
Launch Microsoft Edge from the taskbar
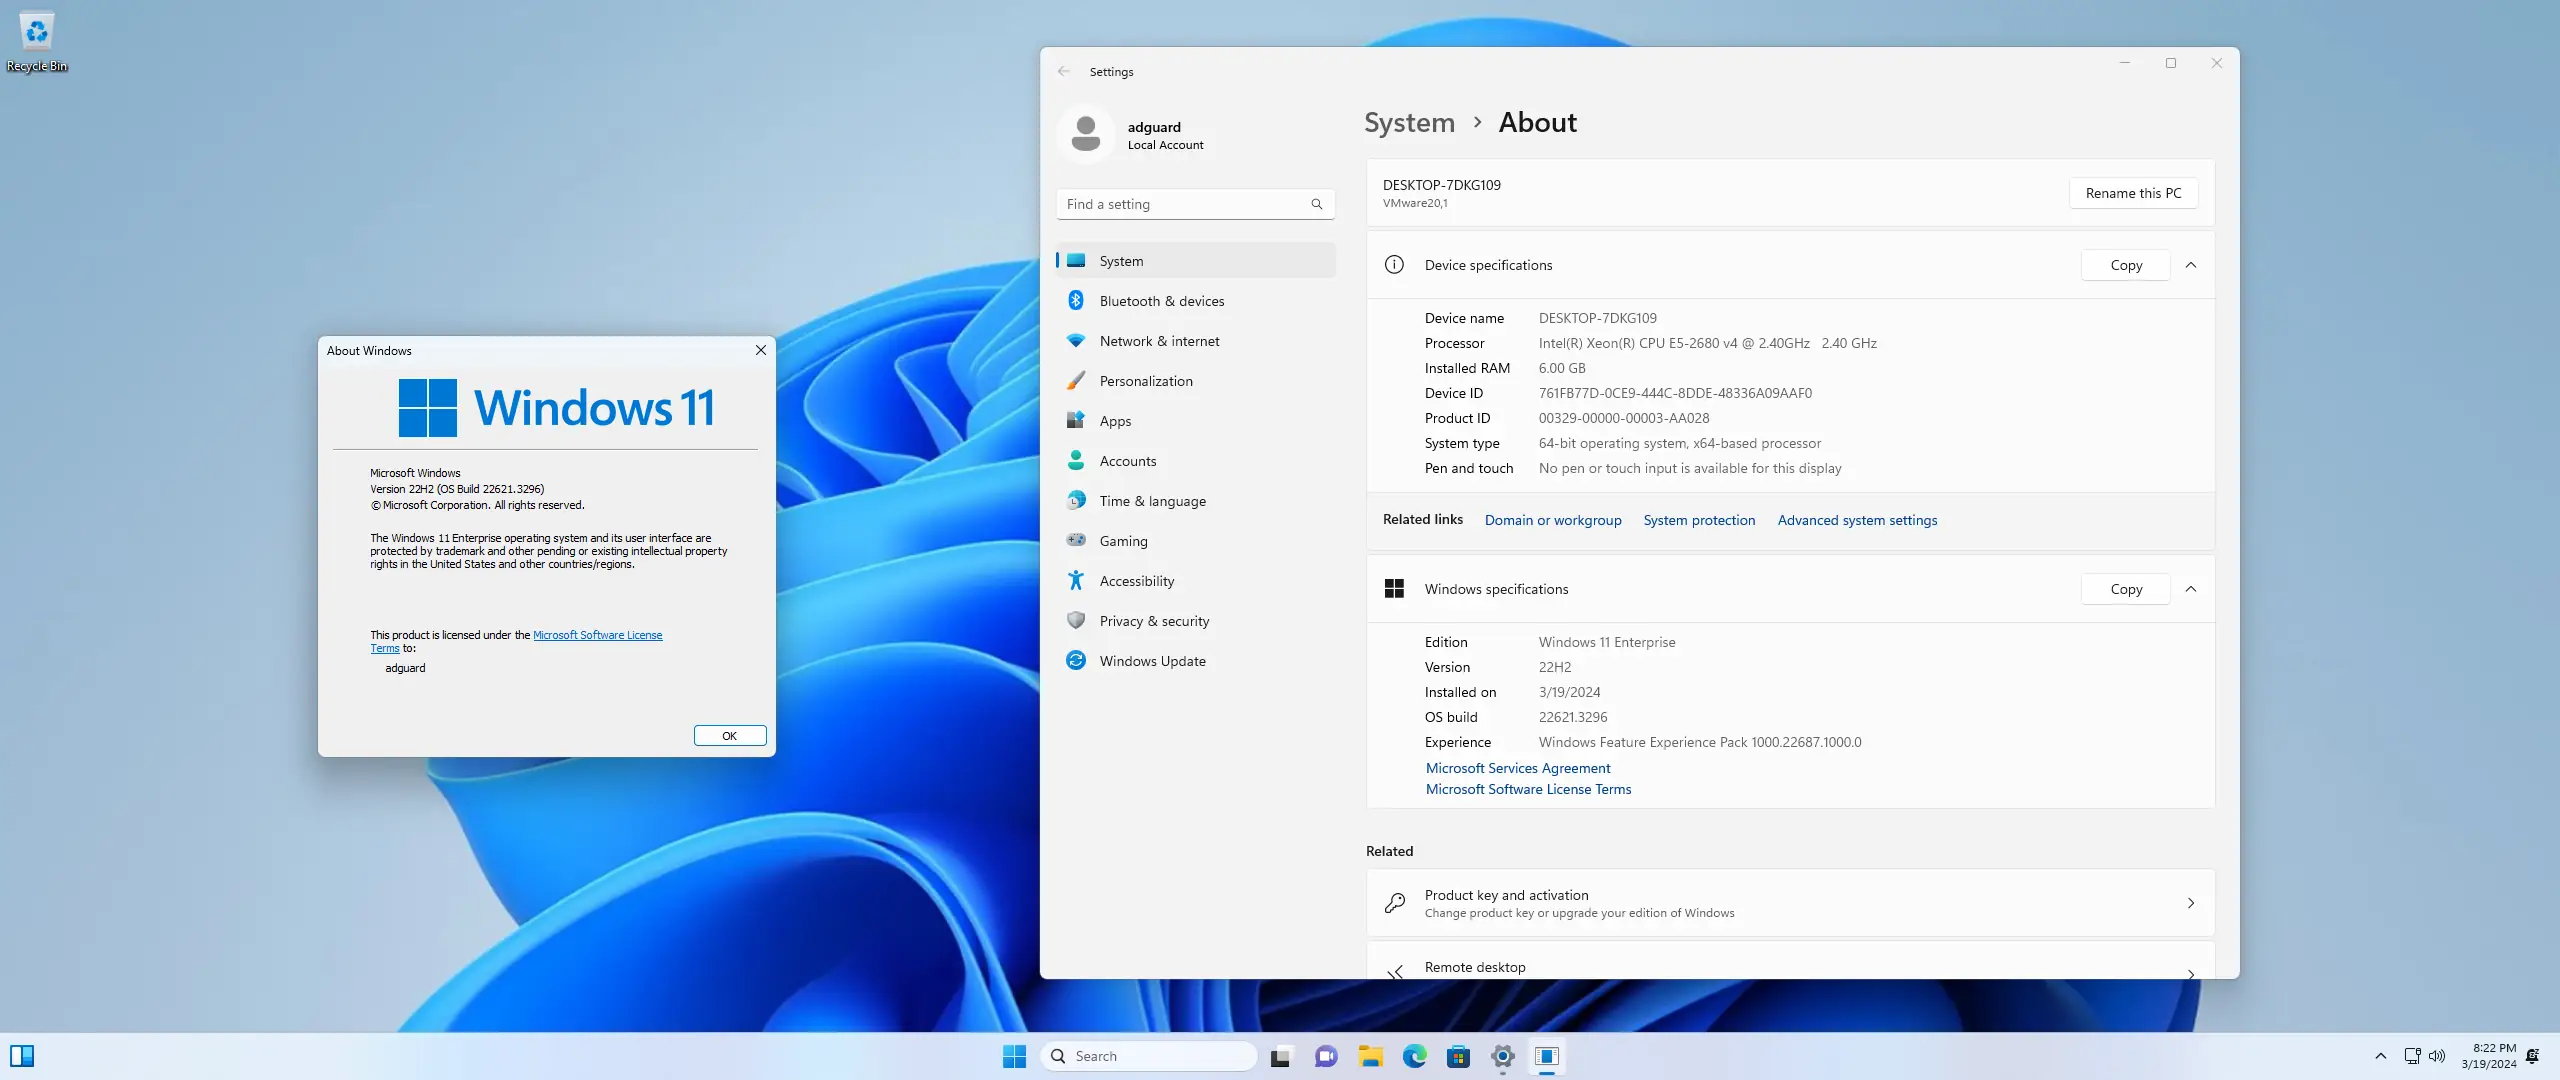1416,1056
